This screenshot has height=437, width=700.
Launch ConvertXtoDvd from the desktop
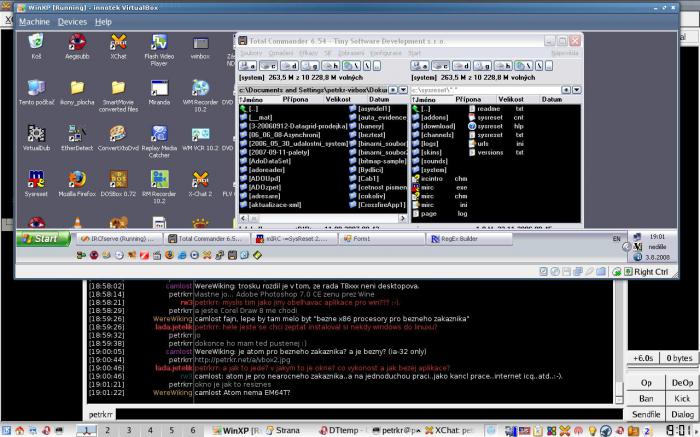pyautogui.click(x=118, y=138)
